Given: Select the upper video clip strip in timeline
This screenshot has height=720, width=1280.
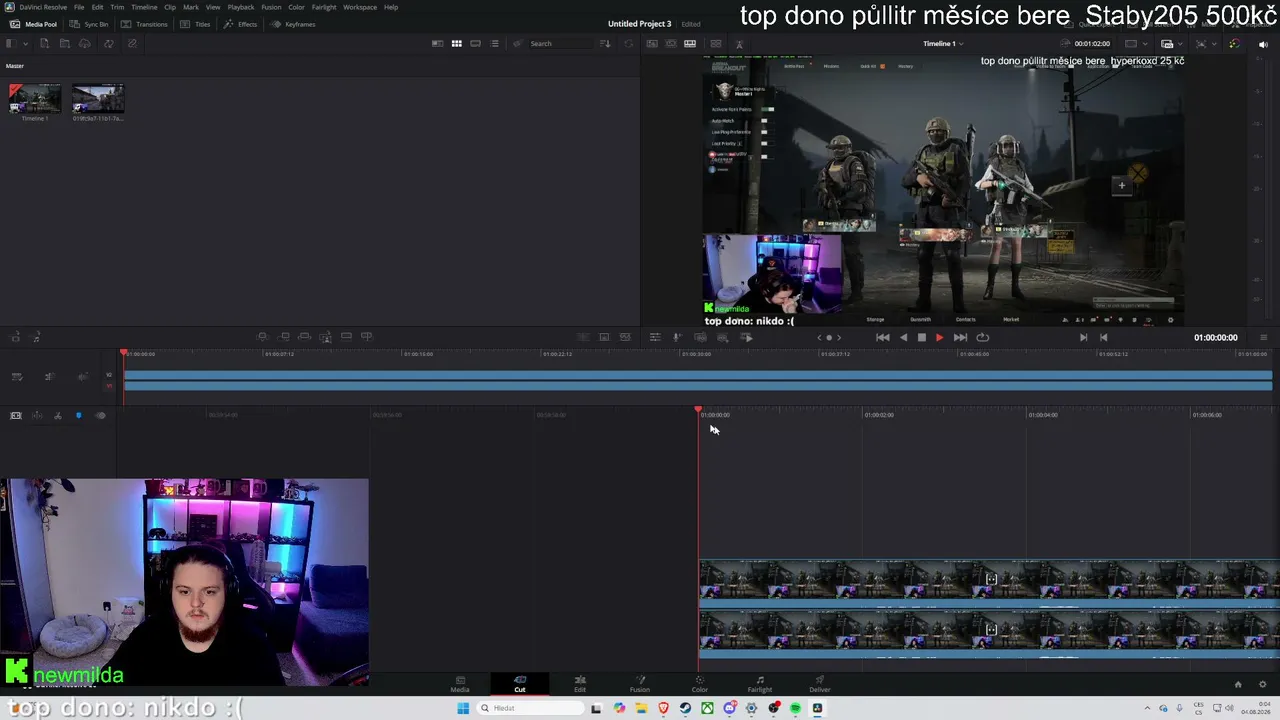Looking at the screenshot, I should pyautogui.click(x=989, y=585).
